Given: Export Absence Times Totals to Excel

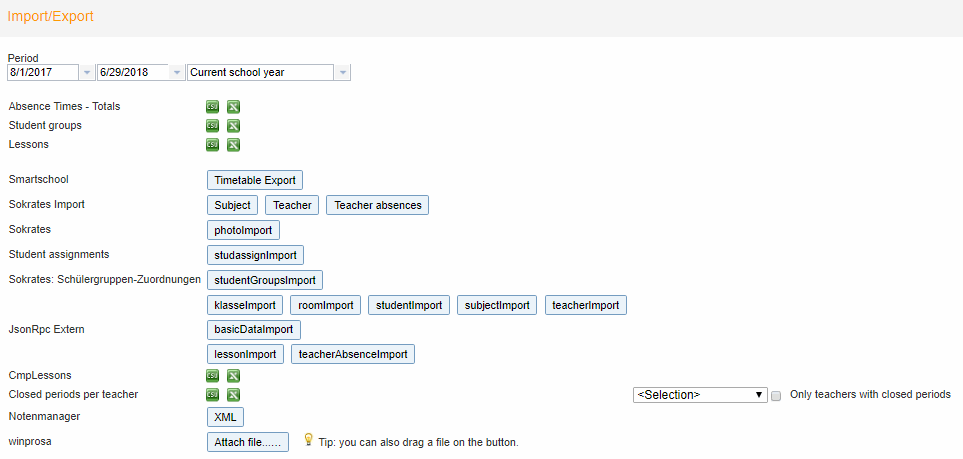Looking at the screenshot, I should 233,107.
